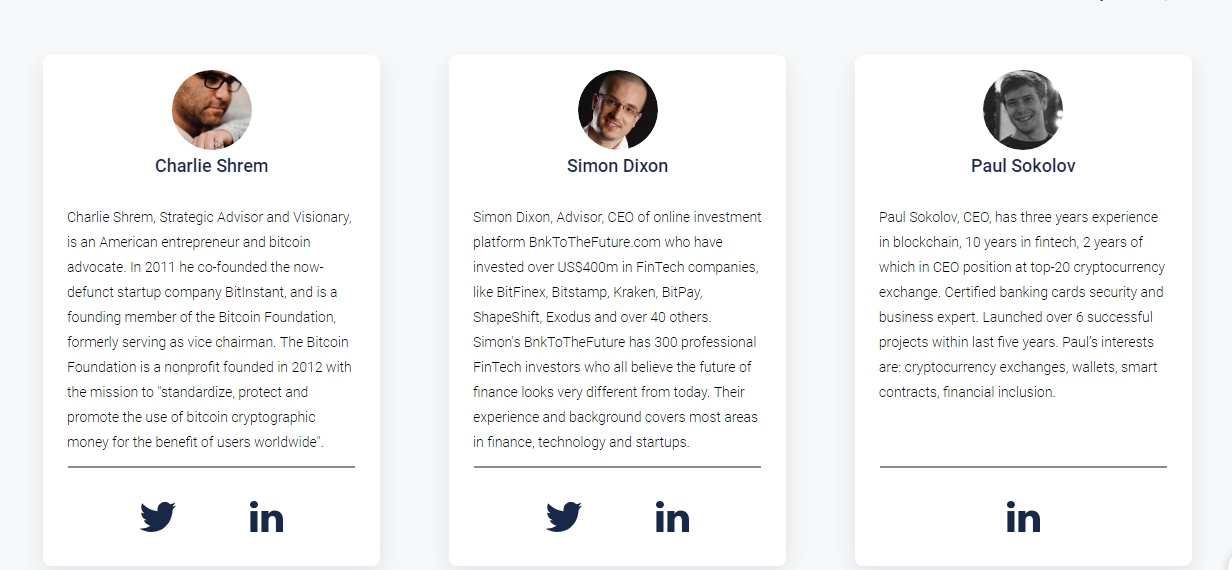Open Charlie Shrem's Twitter profile icon
The width and height of the screenshot is (1232, 570).
click(x=158, y=517)
